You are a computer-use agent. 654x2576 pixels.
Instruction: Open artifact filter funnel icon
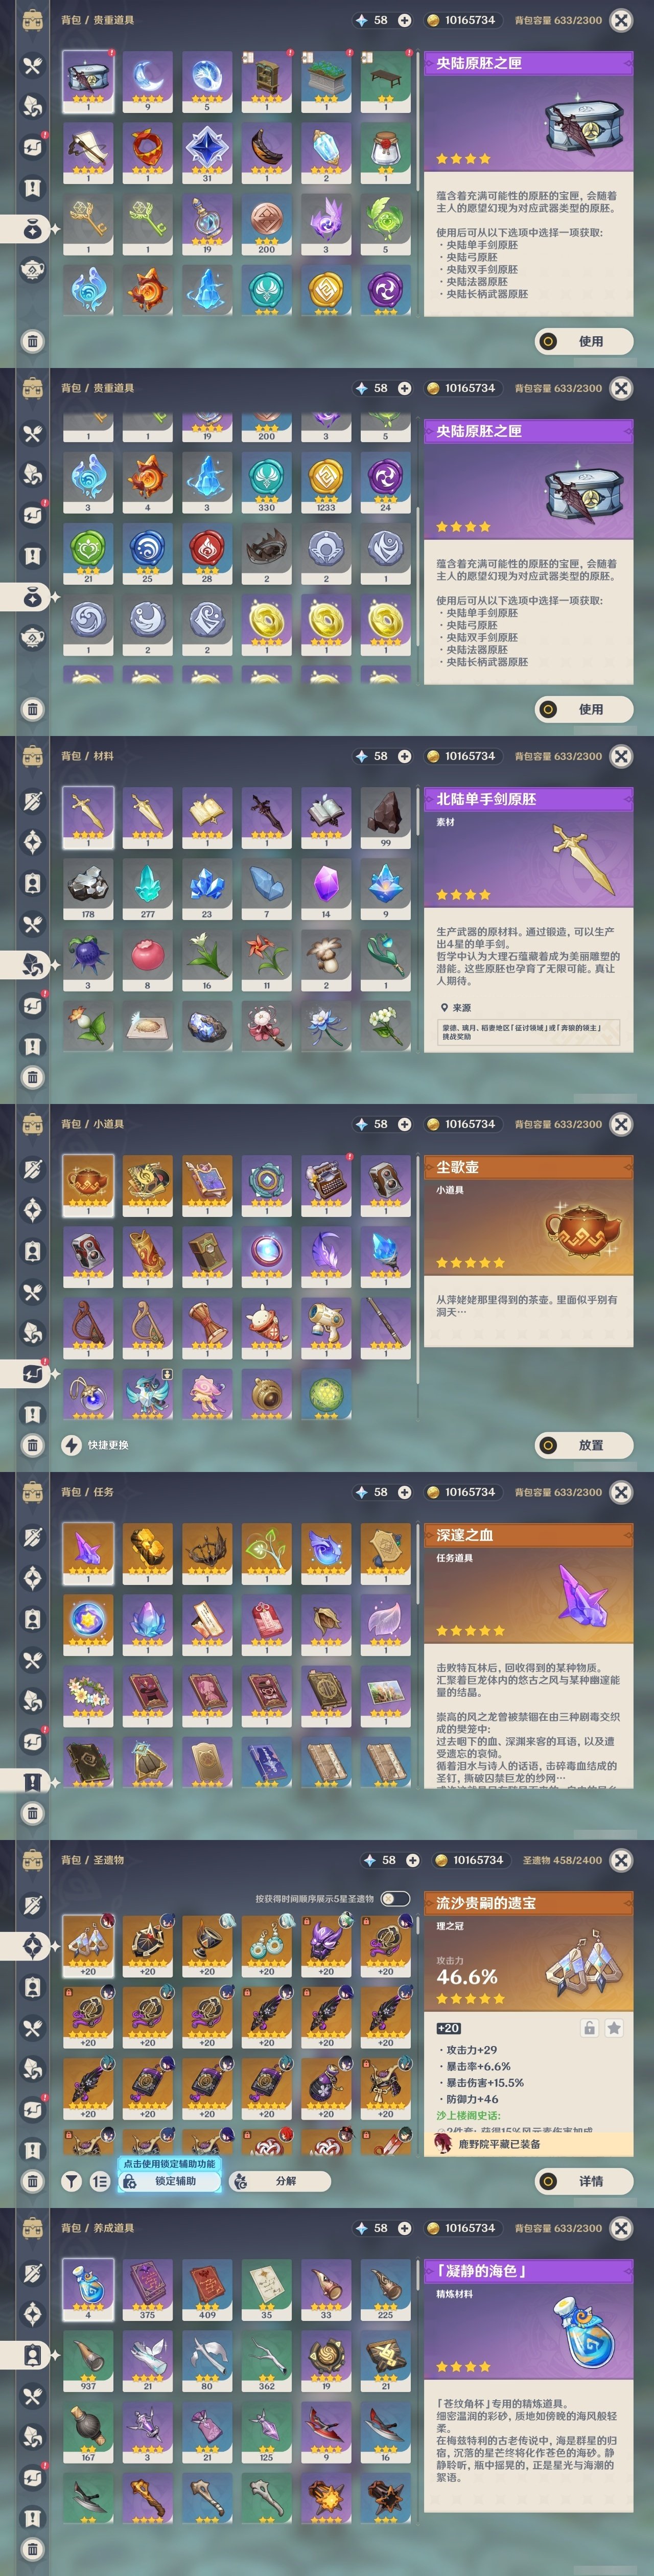72,2181
